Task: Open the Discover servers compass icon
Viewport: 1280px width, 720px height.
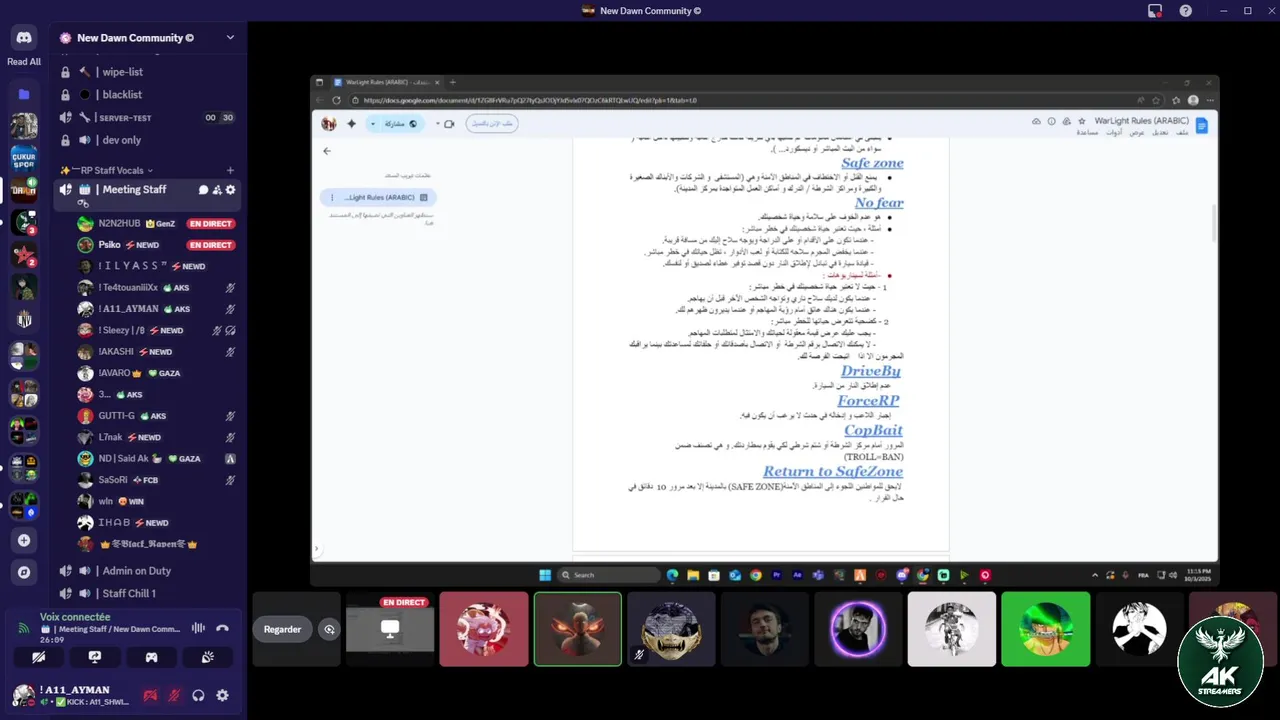Action: click(x=24, y=572)
